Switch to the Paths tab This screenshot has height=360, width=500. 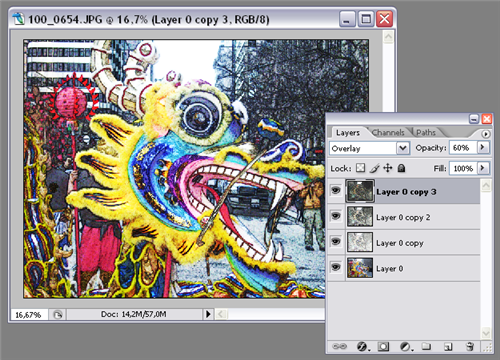[x=426, y=133]
